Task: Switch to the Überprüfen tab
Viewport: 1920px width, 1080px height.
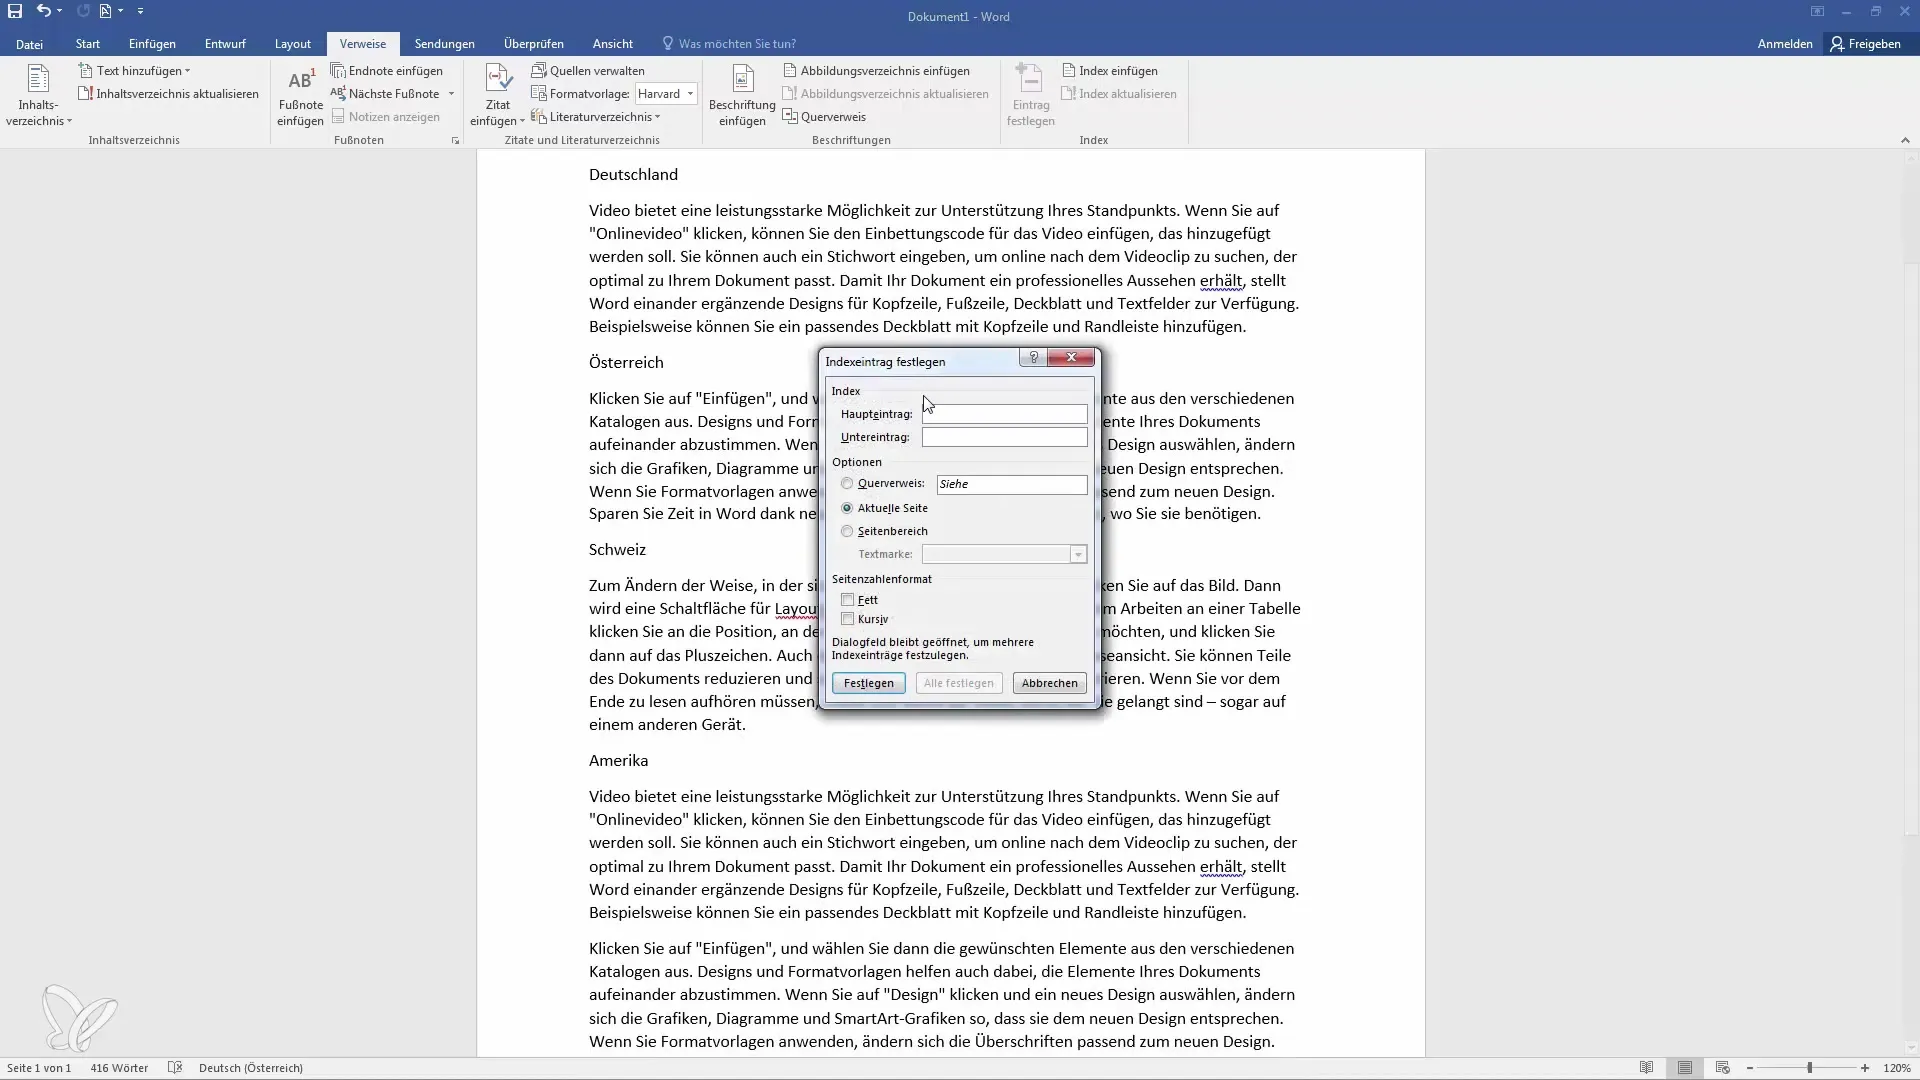Action: 534,44
